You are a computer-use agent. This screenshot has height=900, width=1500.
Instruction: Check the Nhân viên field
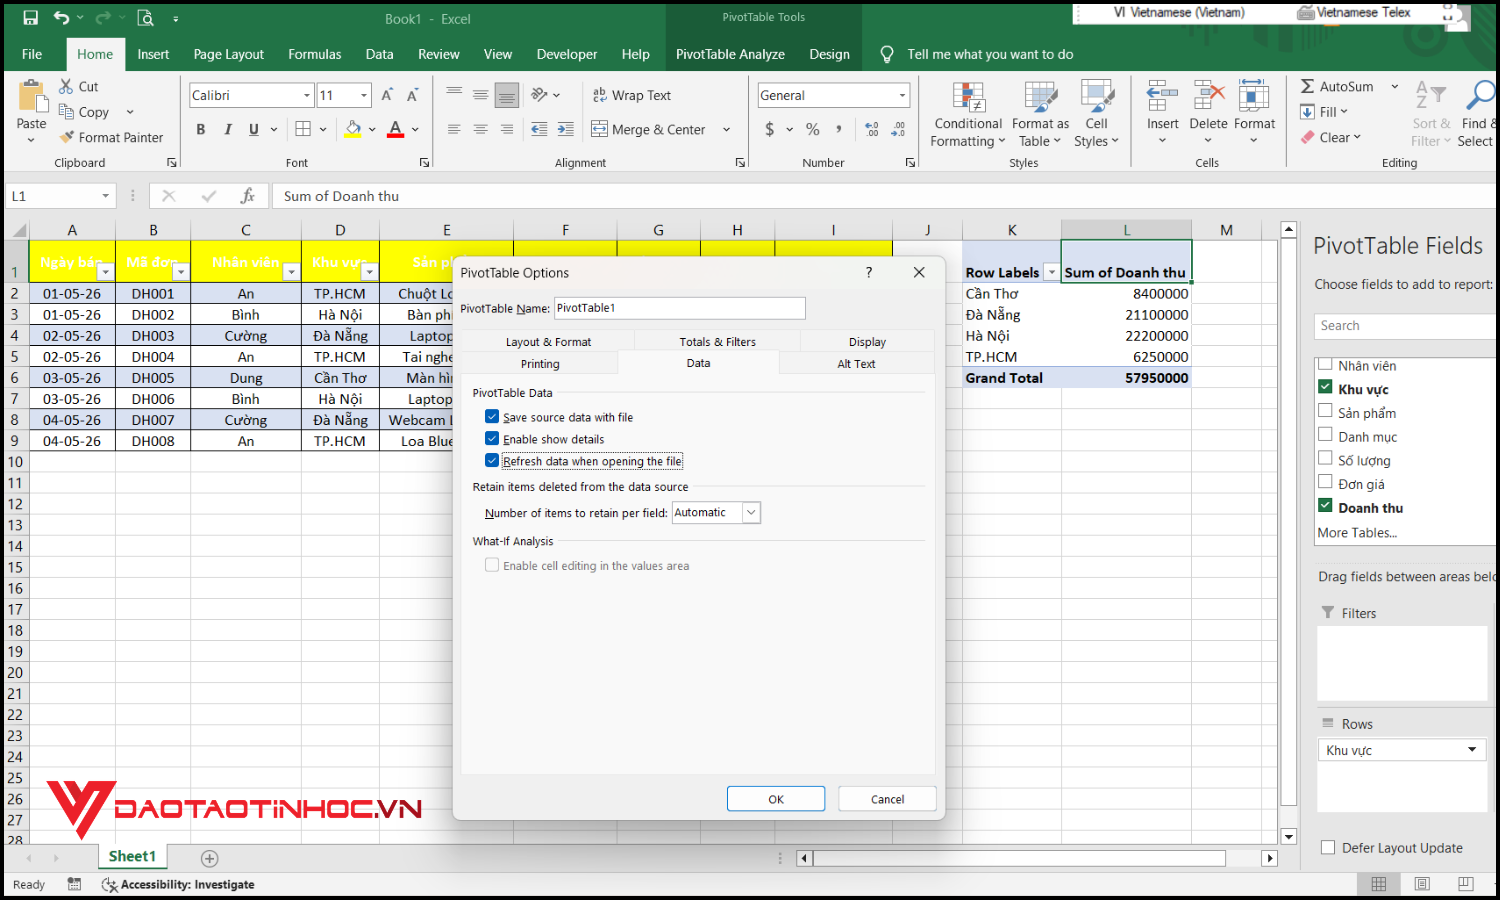(x=1325, y=364)
